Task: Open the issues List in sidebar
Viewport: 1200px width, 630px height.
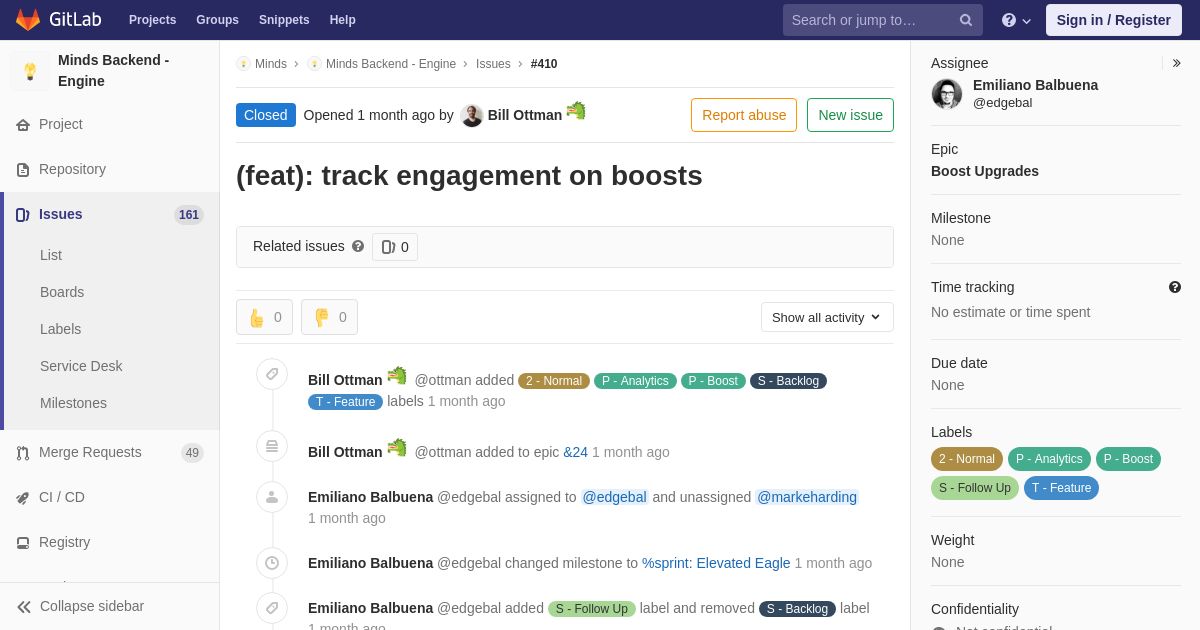Action: click(51, 255)
